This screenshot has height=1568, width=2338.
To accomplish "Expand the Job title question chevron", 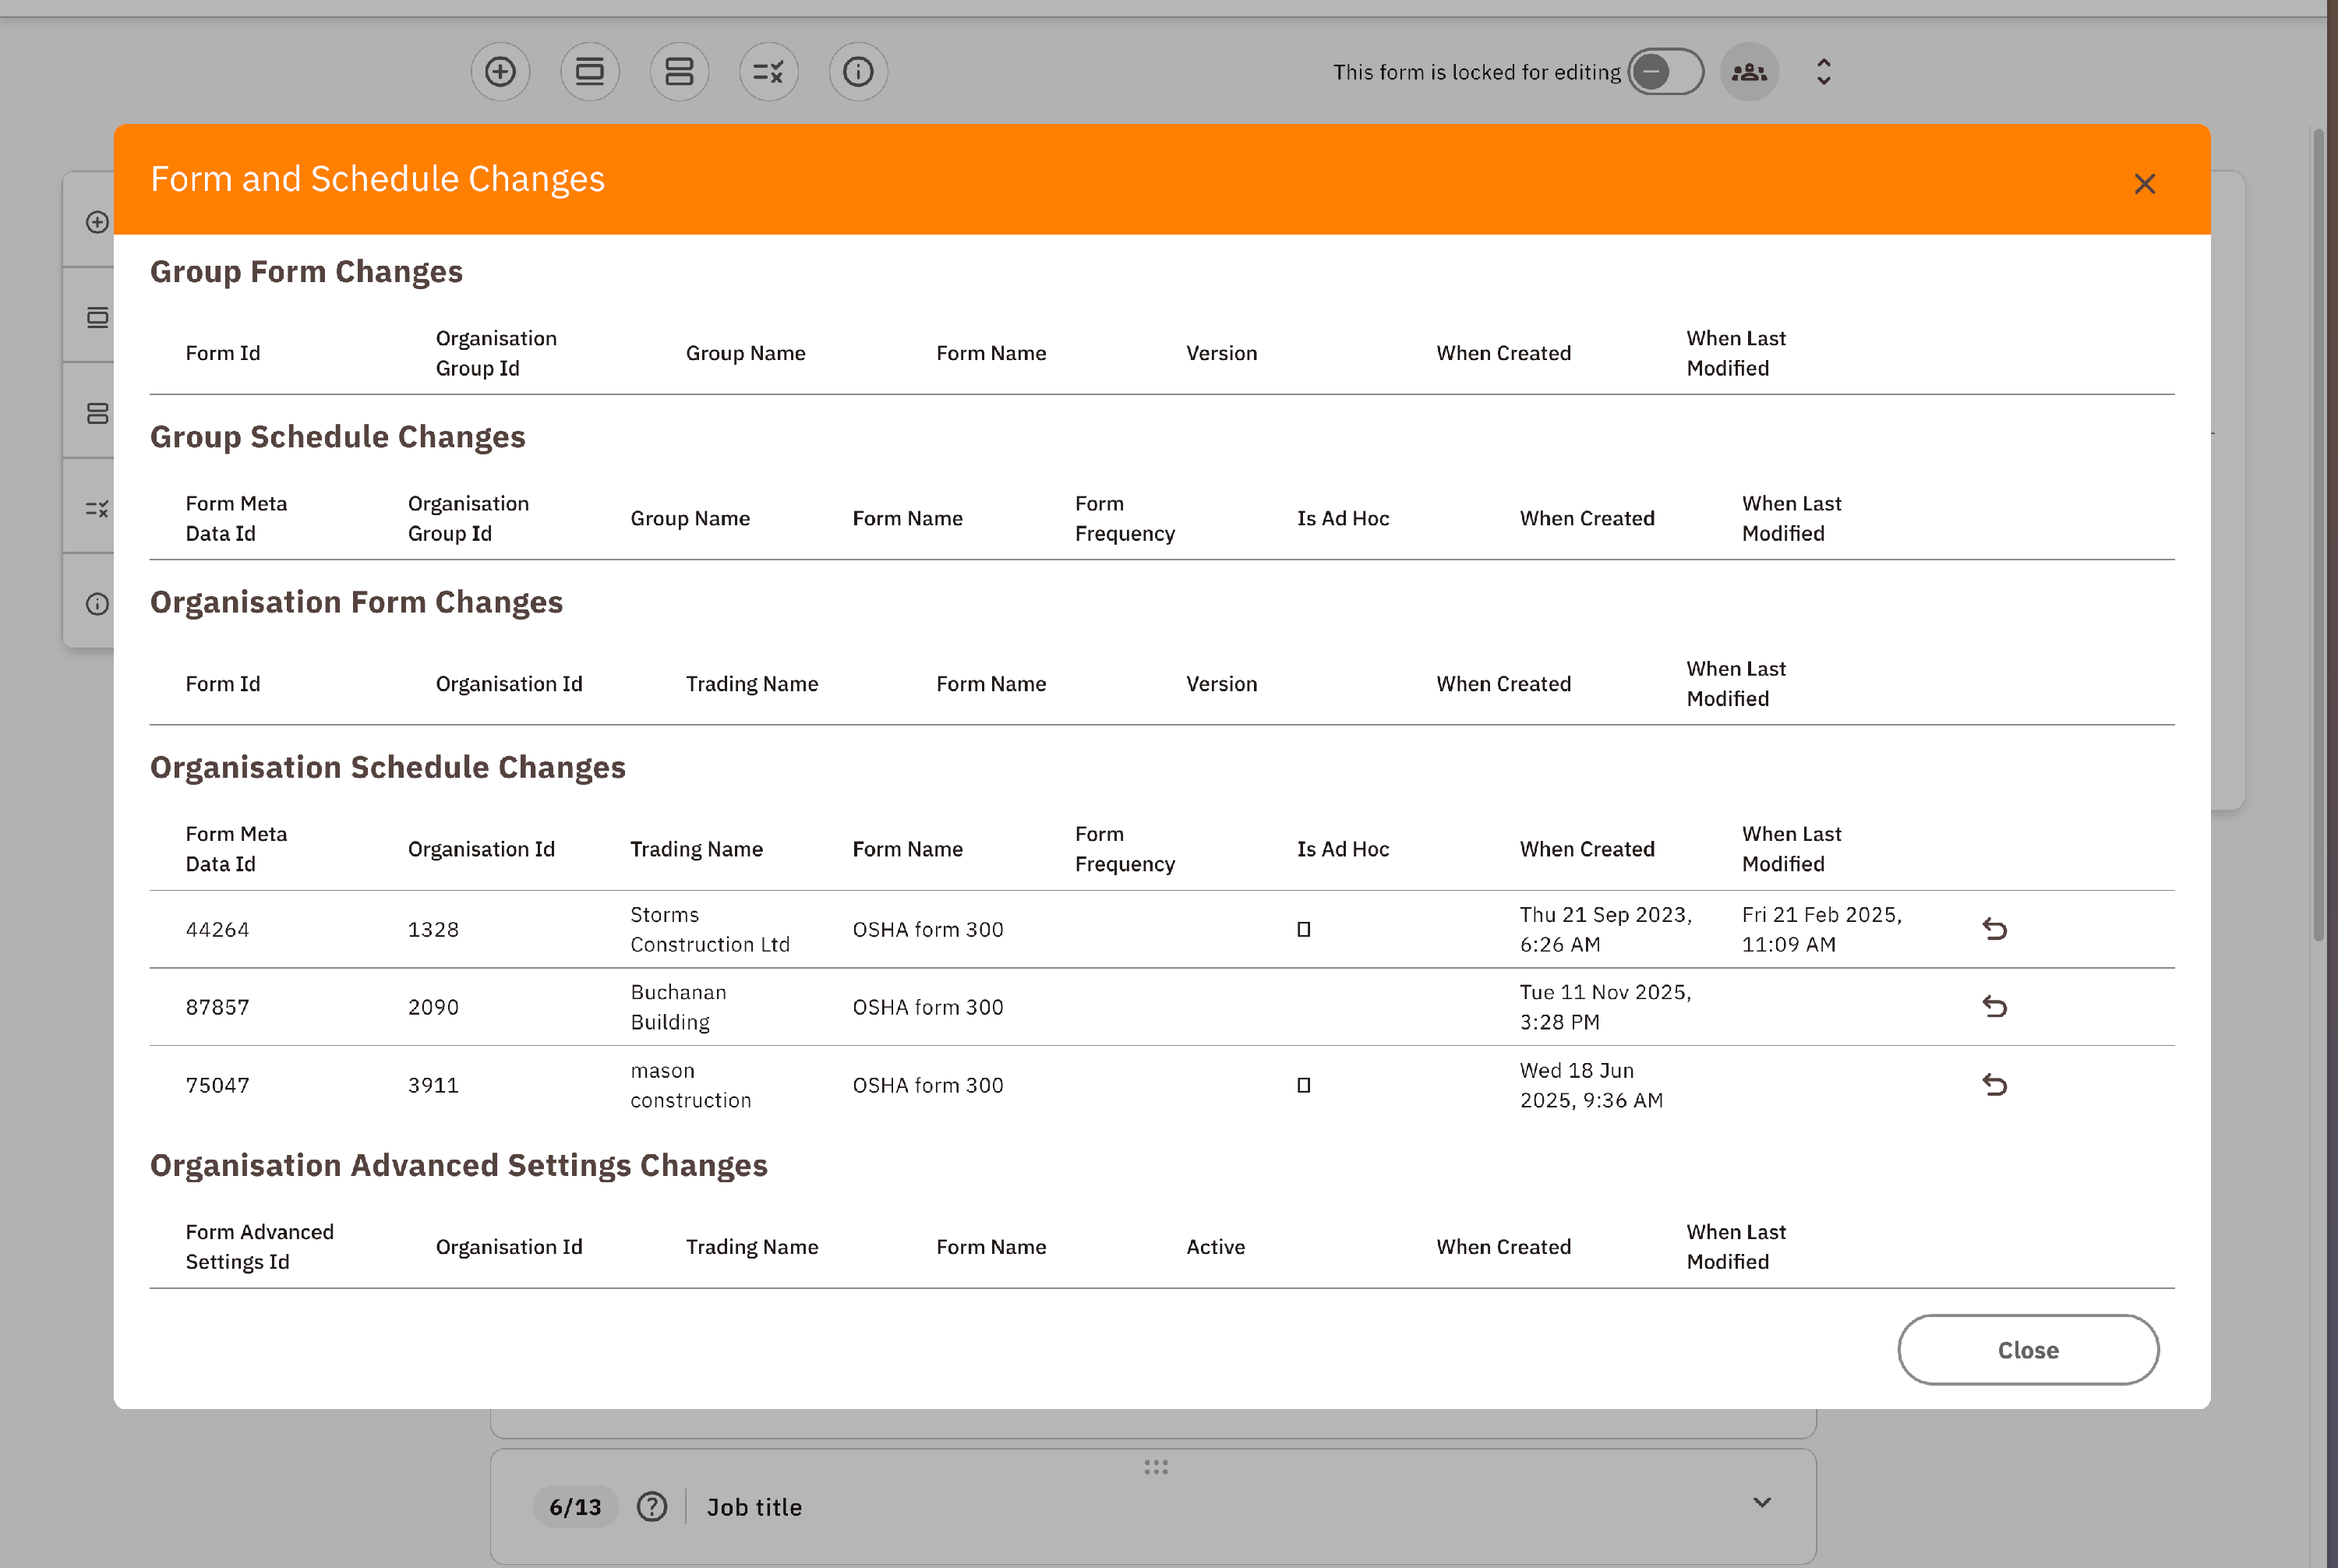I will [1762, 1502].
